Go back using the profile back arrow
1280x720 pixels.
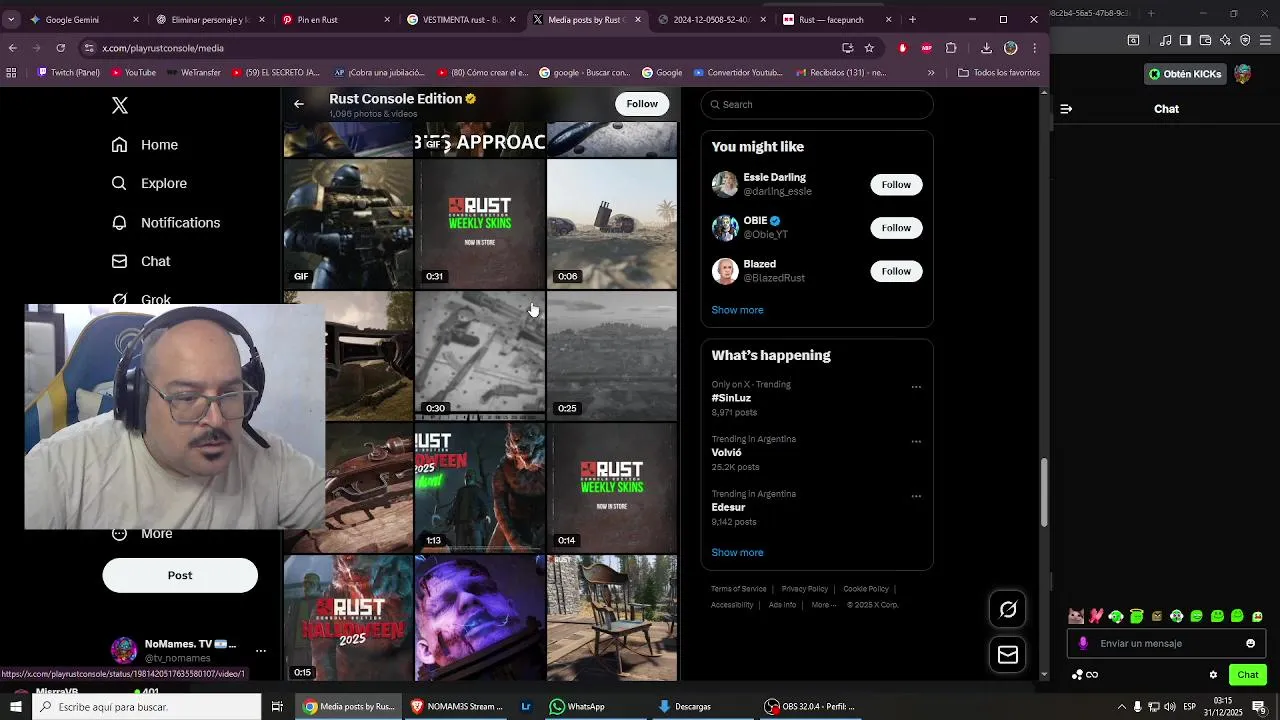299,103
